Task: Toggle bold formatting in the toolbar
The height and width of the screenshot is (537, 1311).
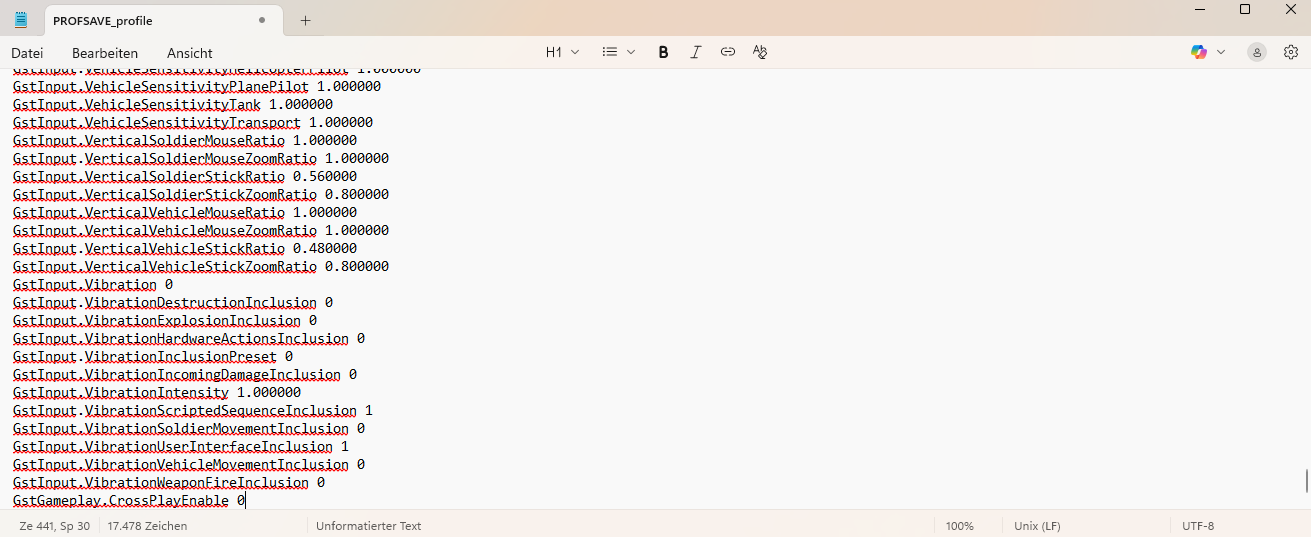Action: pos(663,52)
